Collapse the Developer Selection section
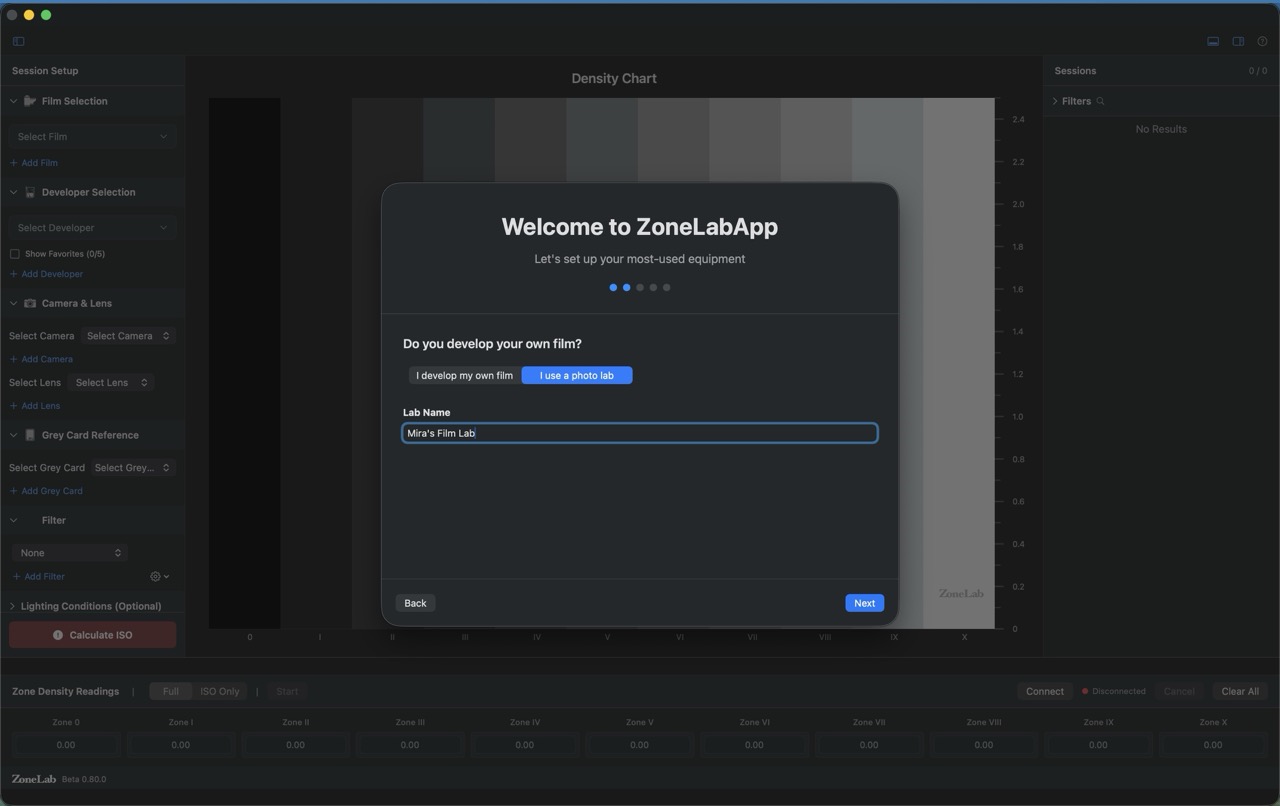The image size is (1280, 806). pyautogui.click(x=14, y=192)
